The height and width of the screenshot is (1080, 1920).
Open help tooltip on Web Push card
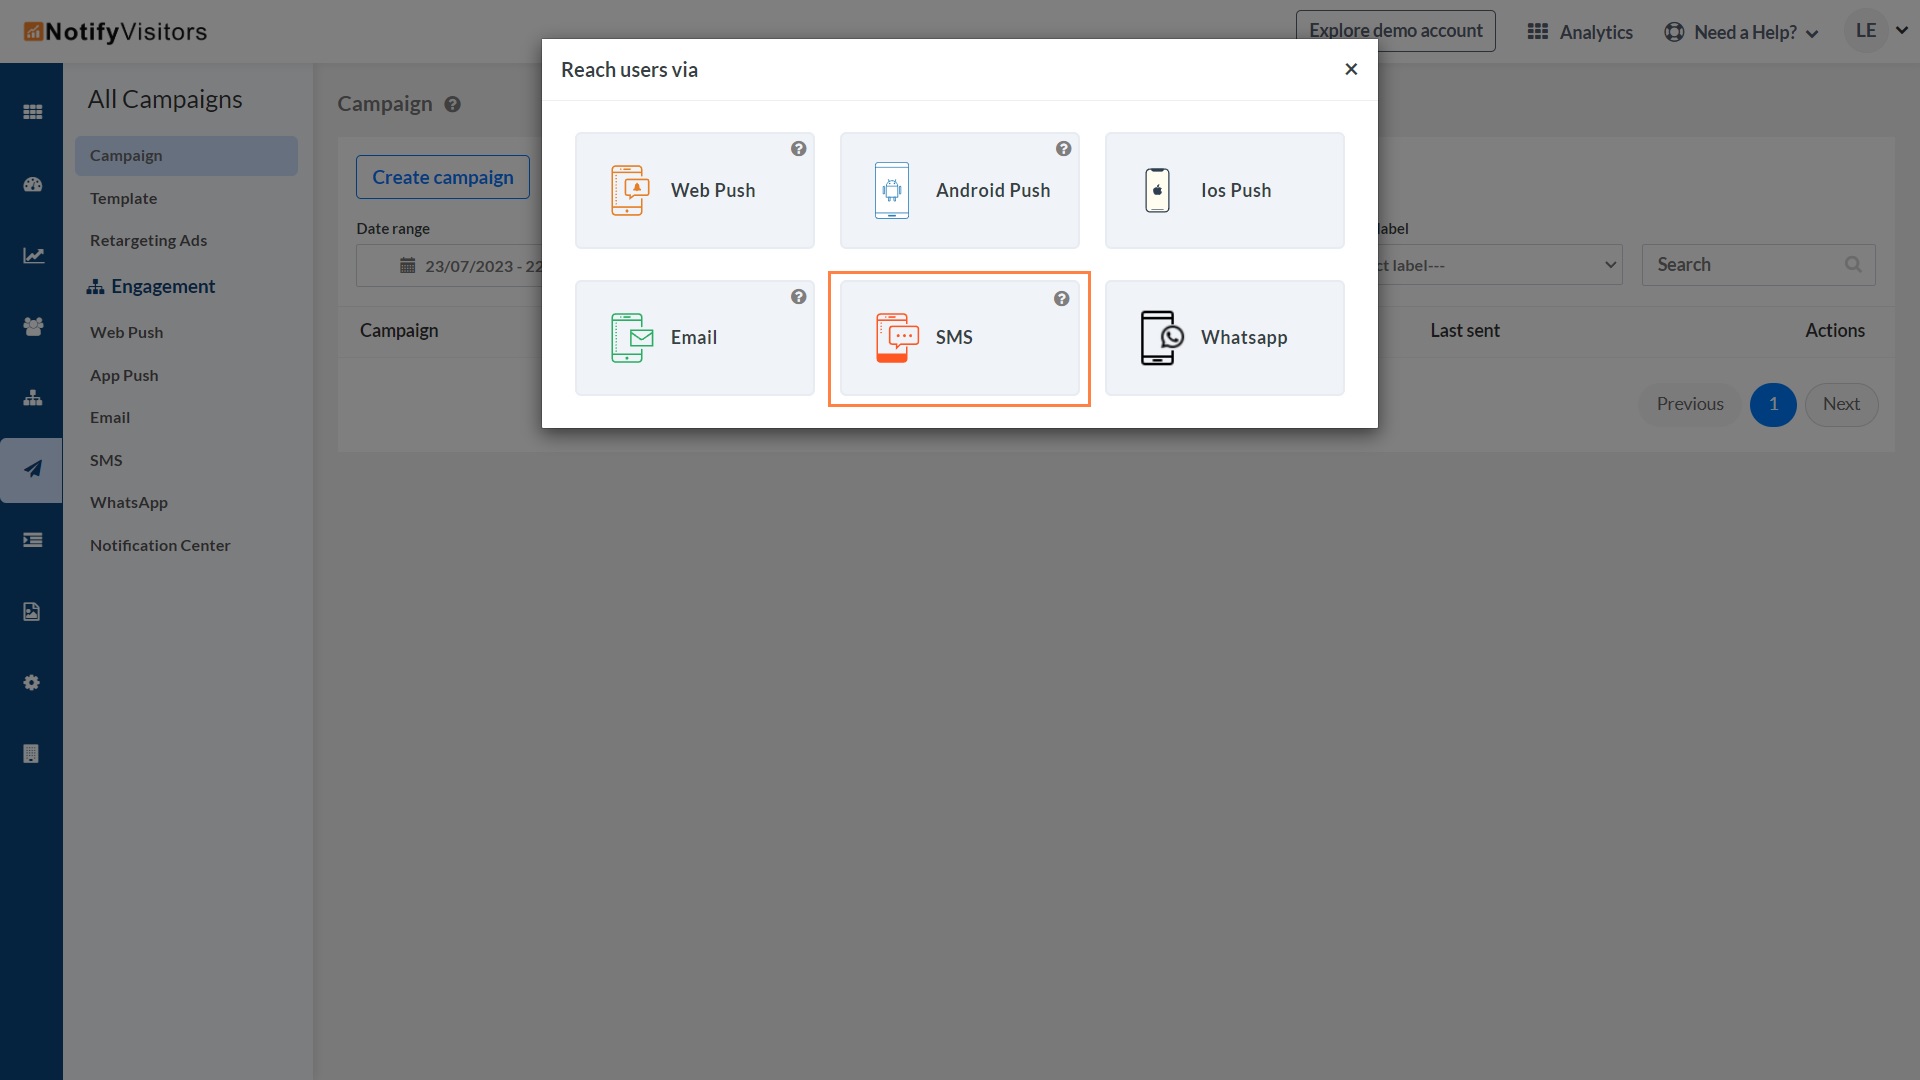(798, 149)
